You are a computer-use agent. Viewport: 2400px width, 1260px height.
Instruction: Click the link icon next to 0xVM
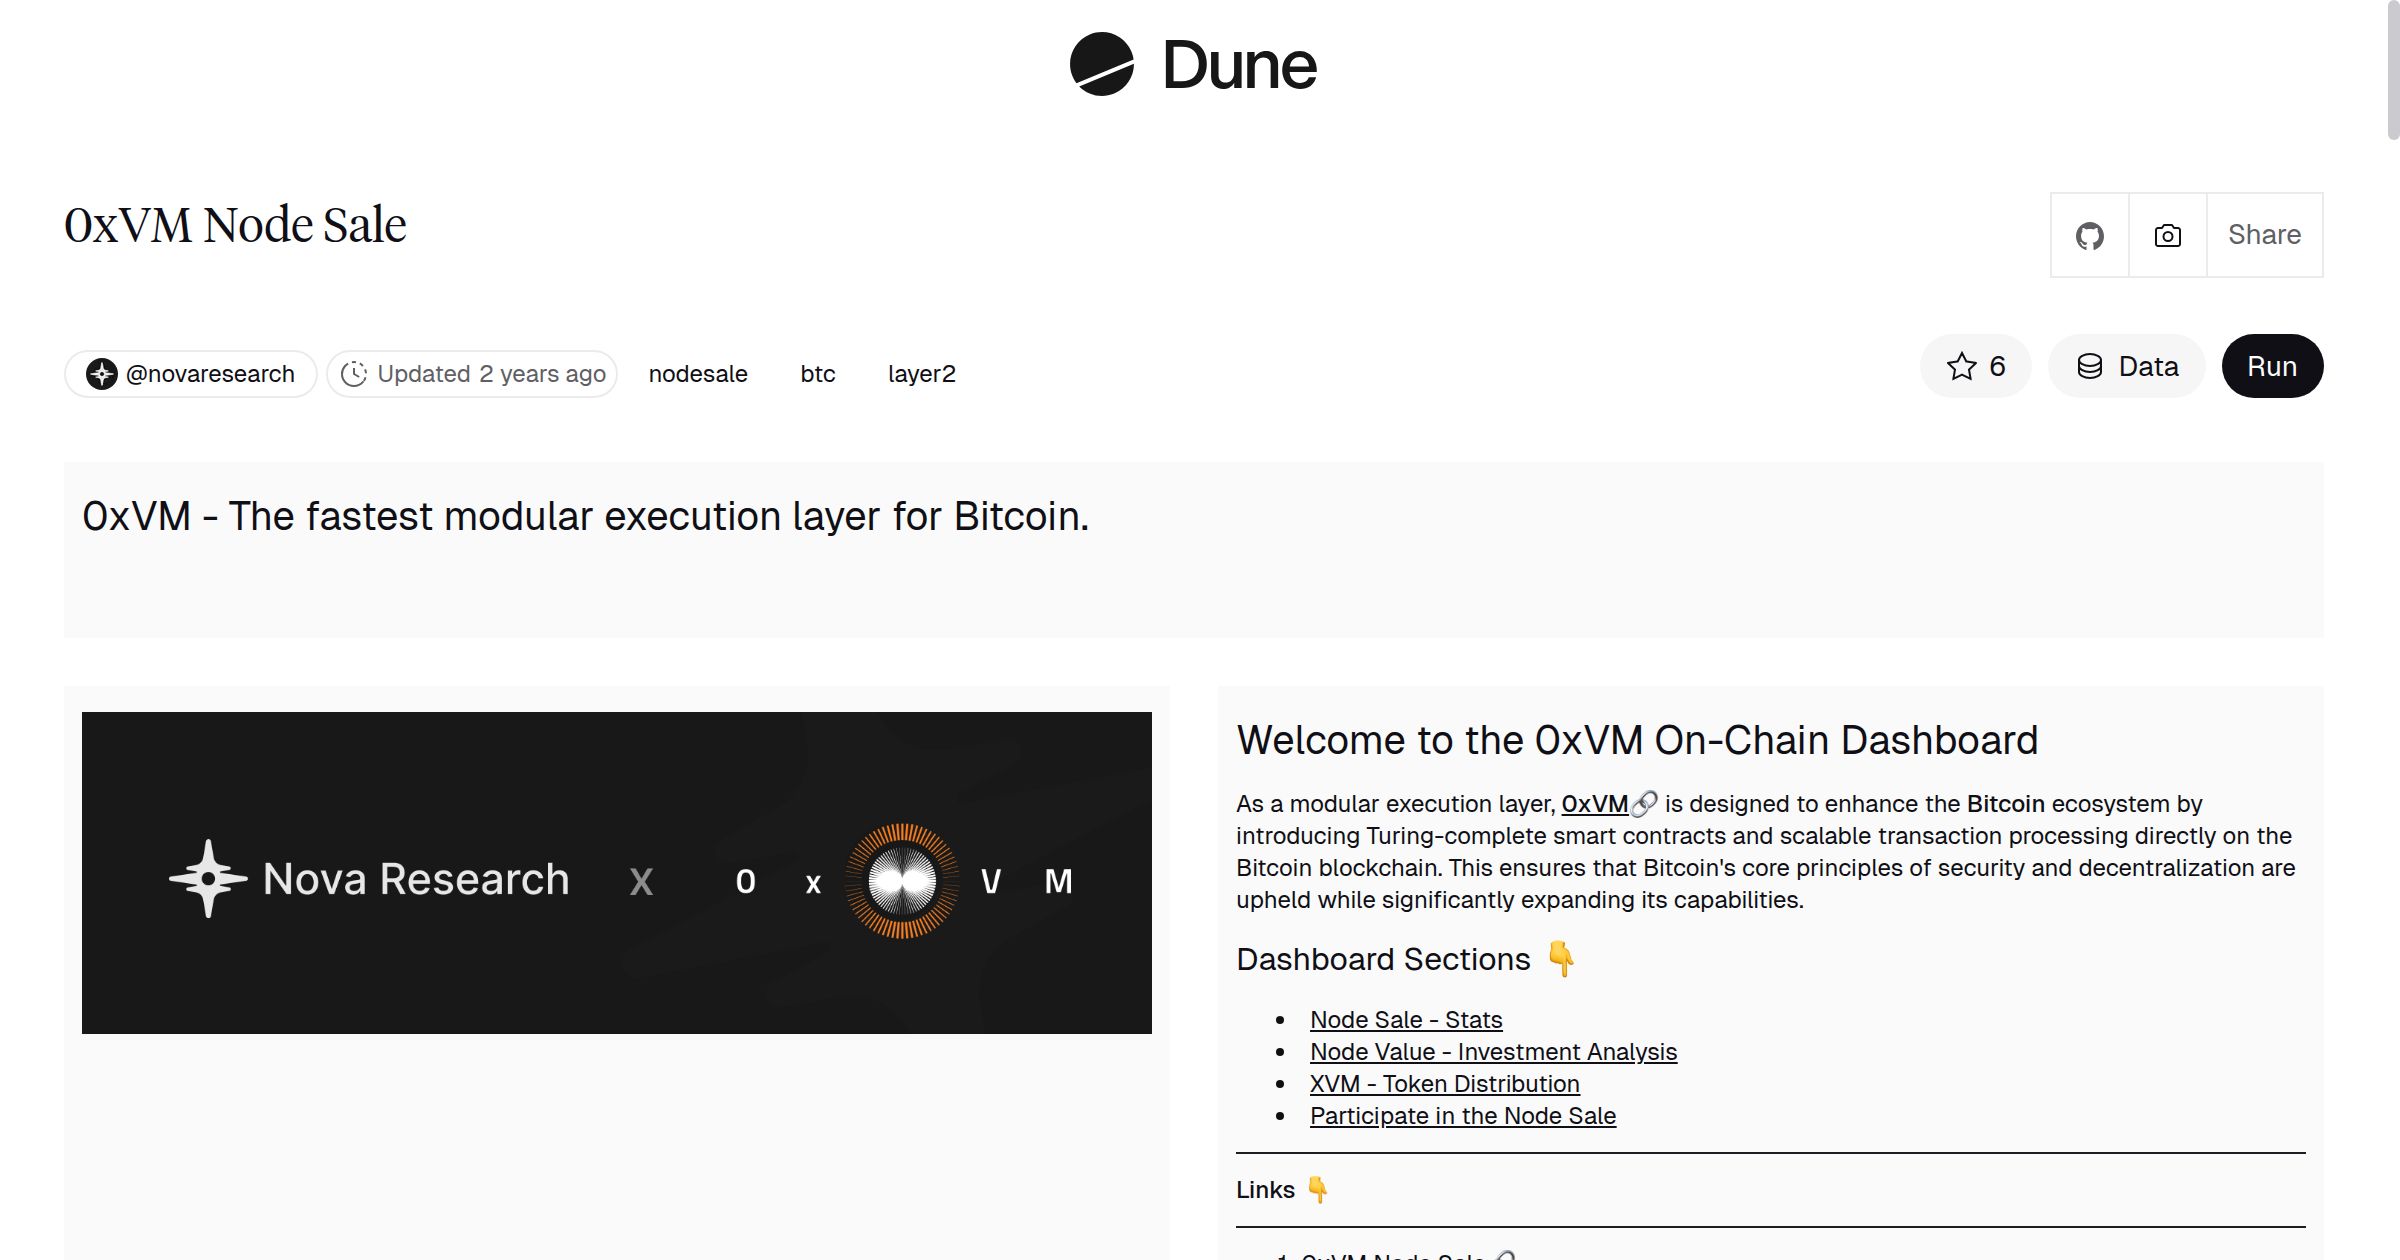[x=1646, y=803]
